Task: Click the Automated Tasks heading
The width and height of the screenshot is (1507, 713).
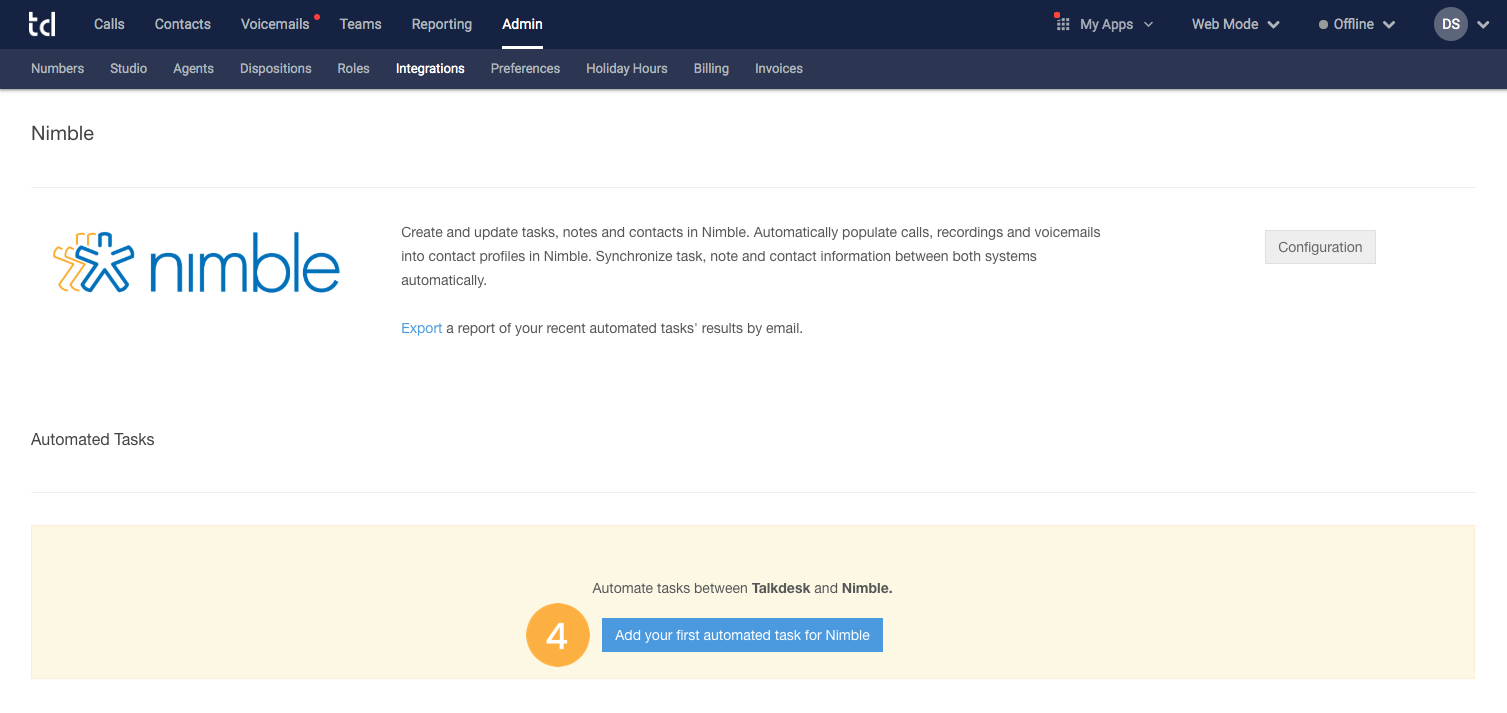Action: coord(92,439)
